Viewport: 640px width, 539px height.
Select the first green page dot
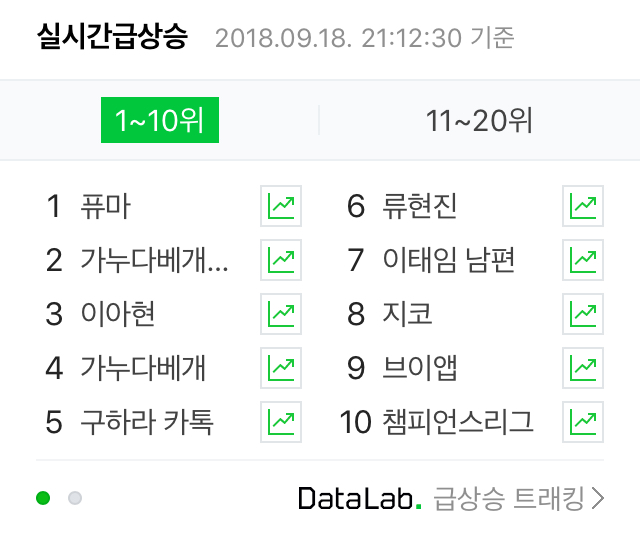[x=43, y=498]
